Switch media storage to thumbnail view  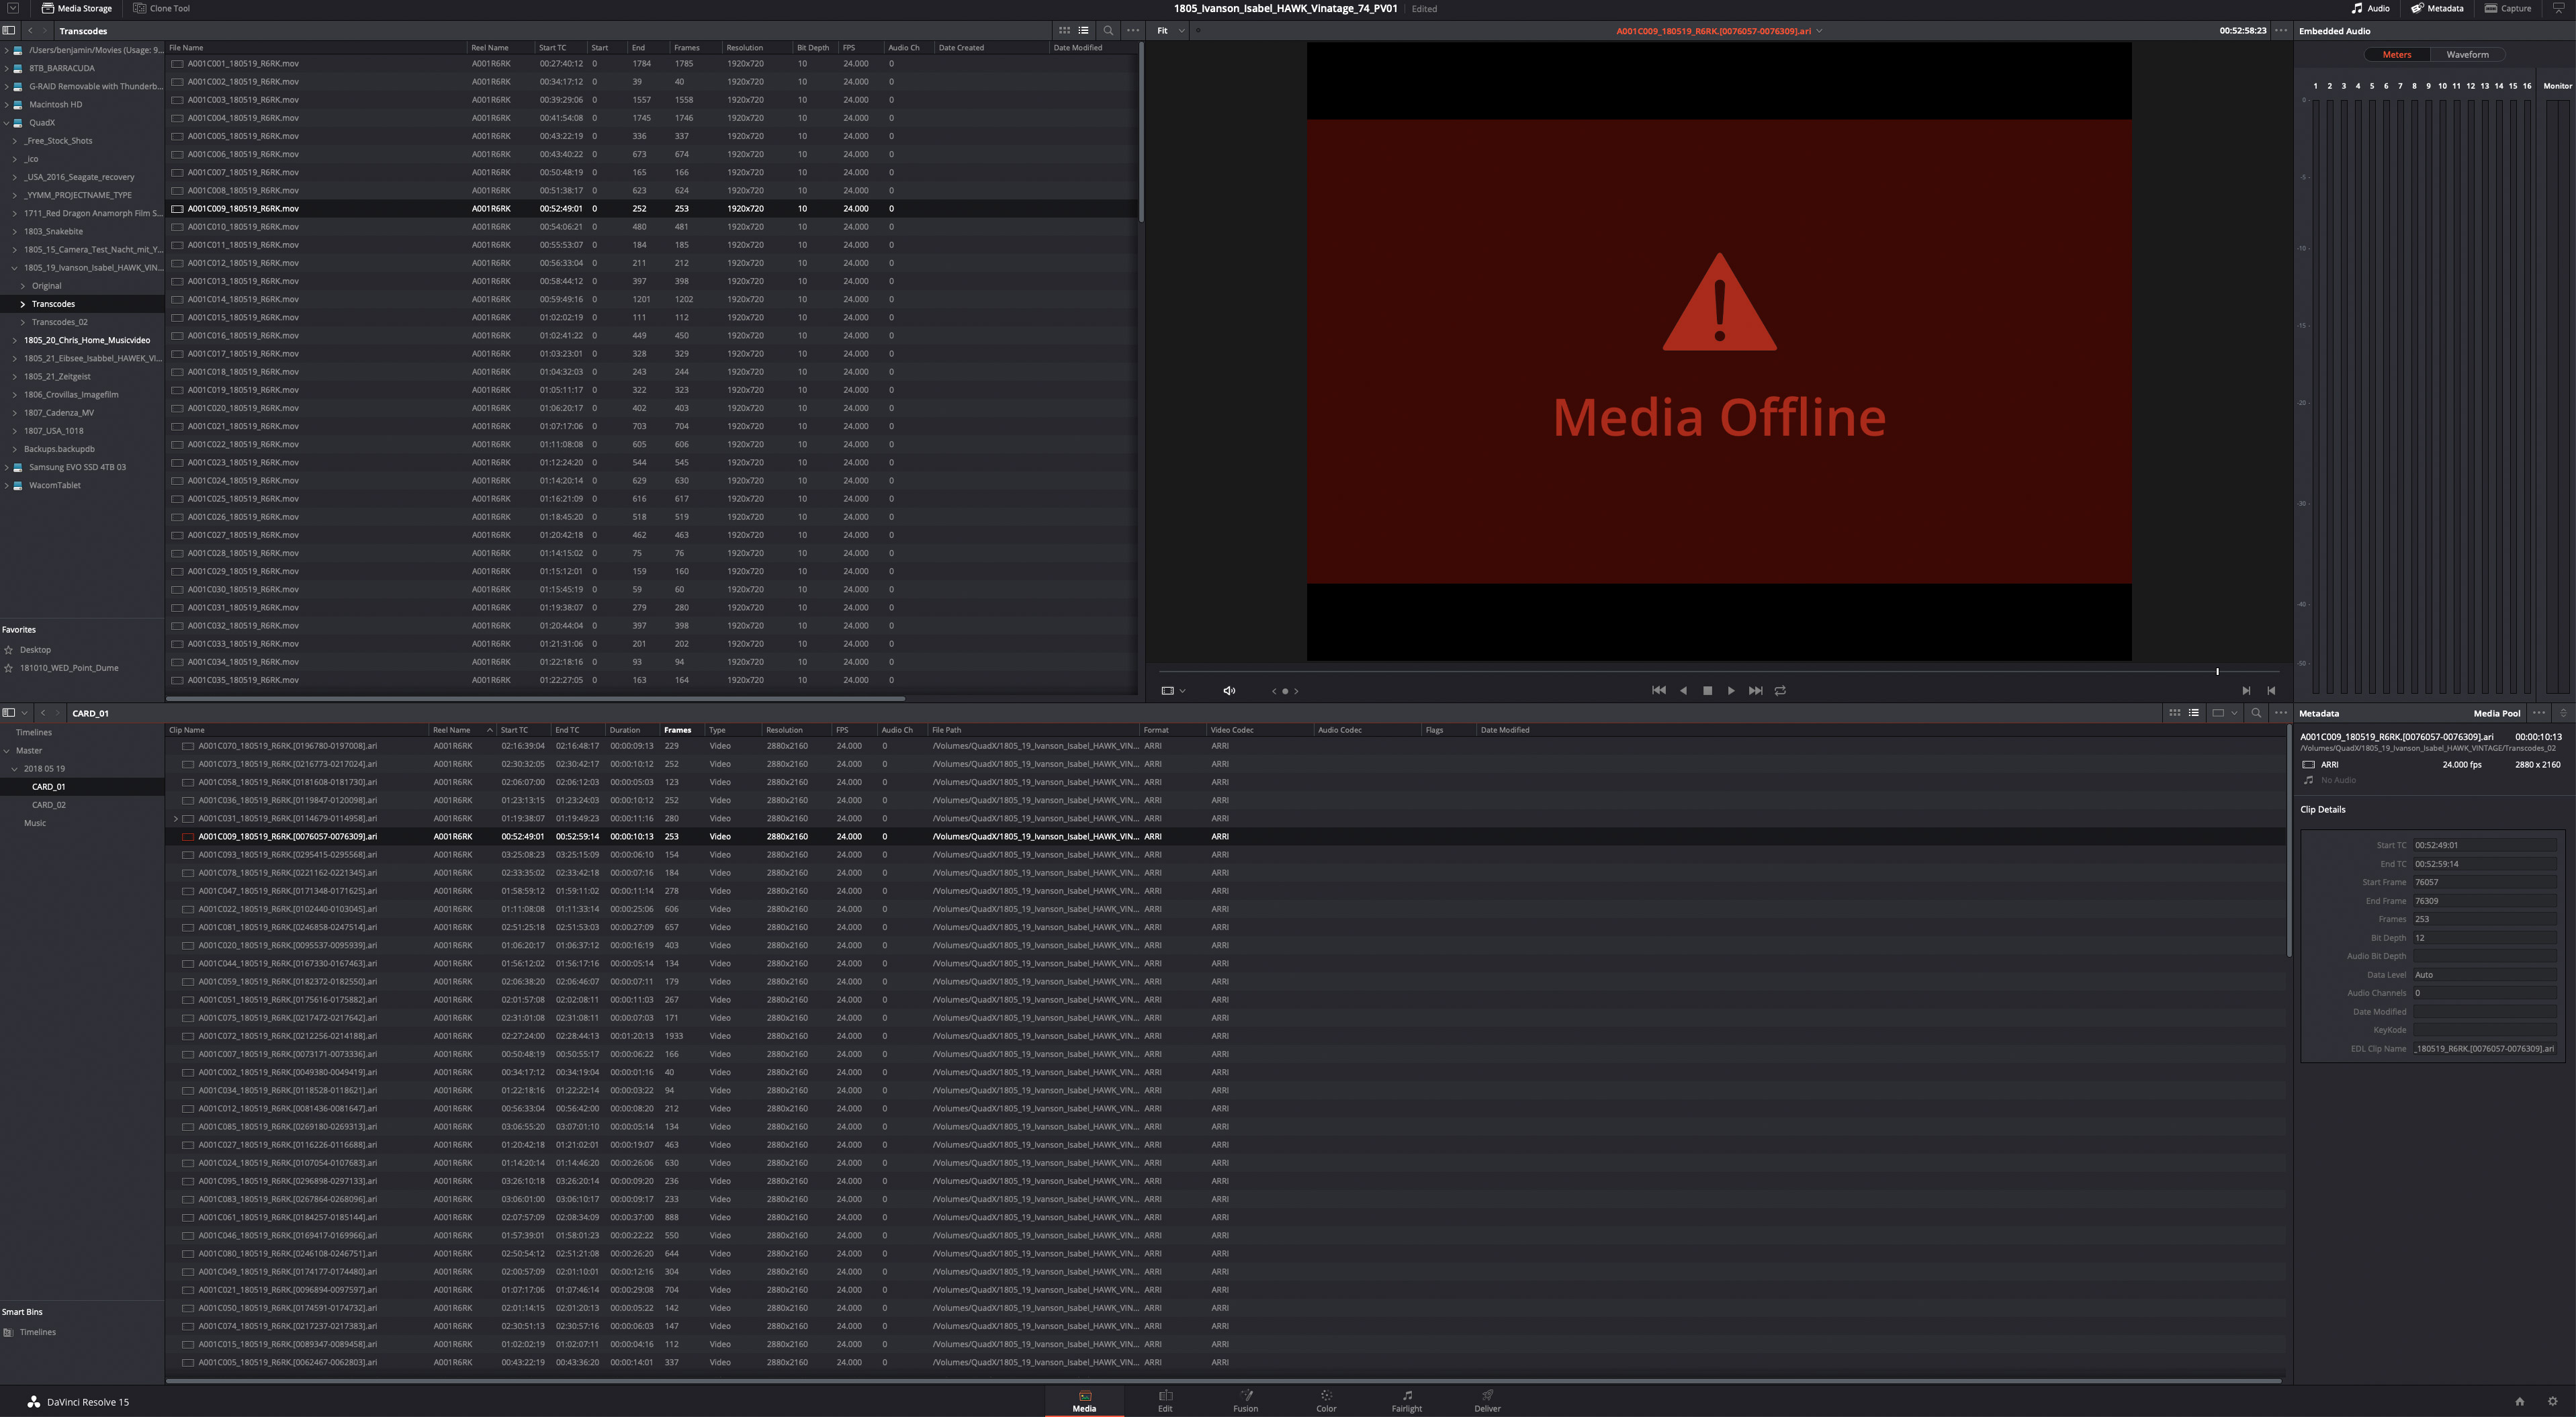(x=1064, y=31)
